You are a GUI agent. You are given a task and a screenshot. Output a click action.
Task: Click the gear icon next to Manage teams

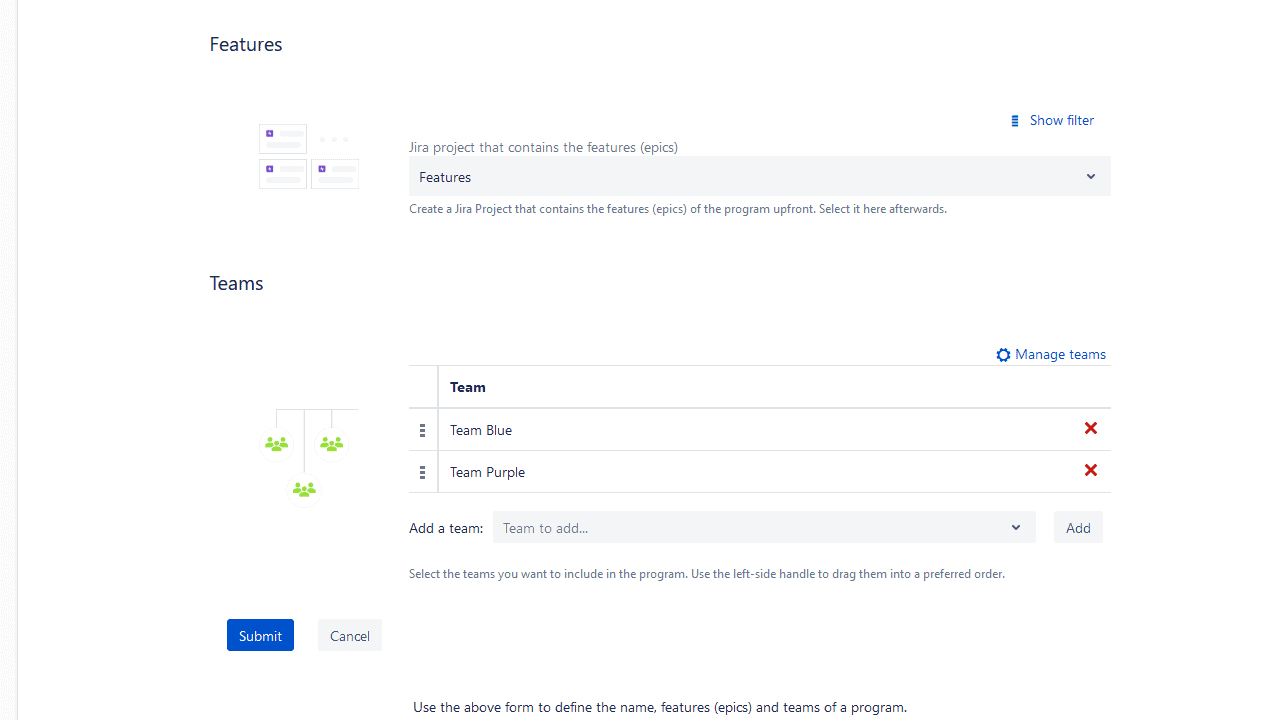(x=1003, y=354)
